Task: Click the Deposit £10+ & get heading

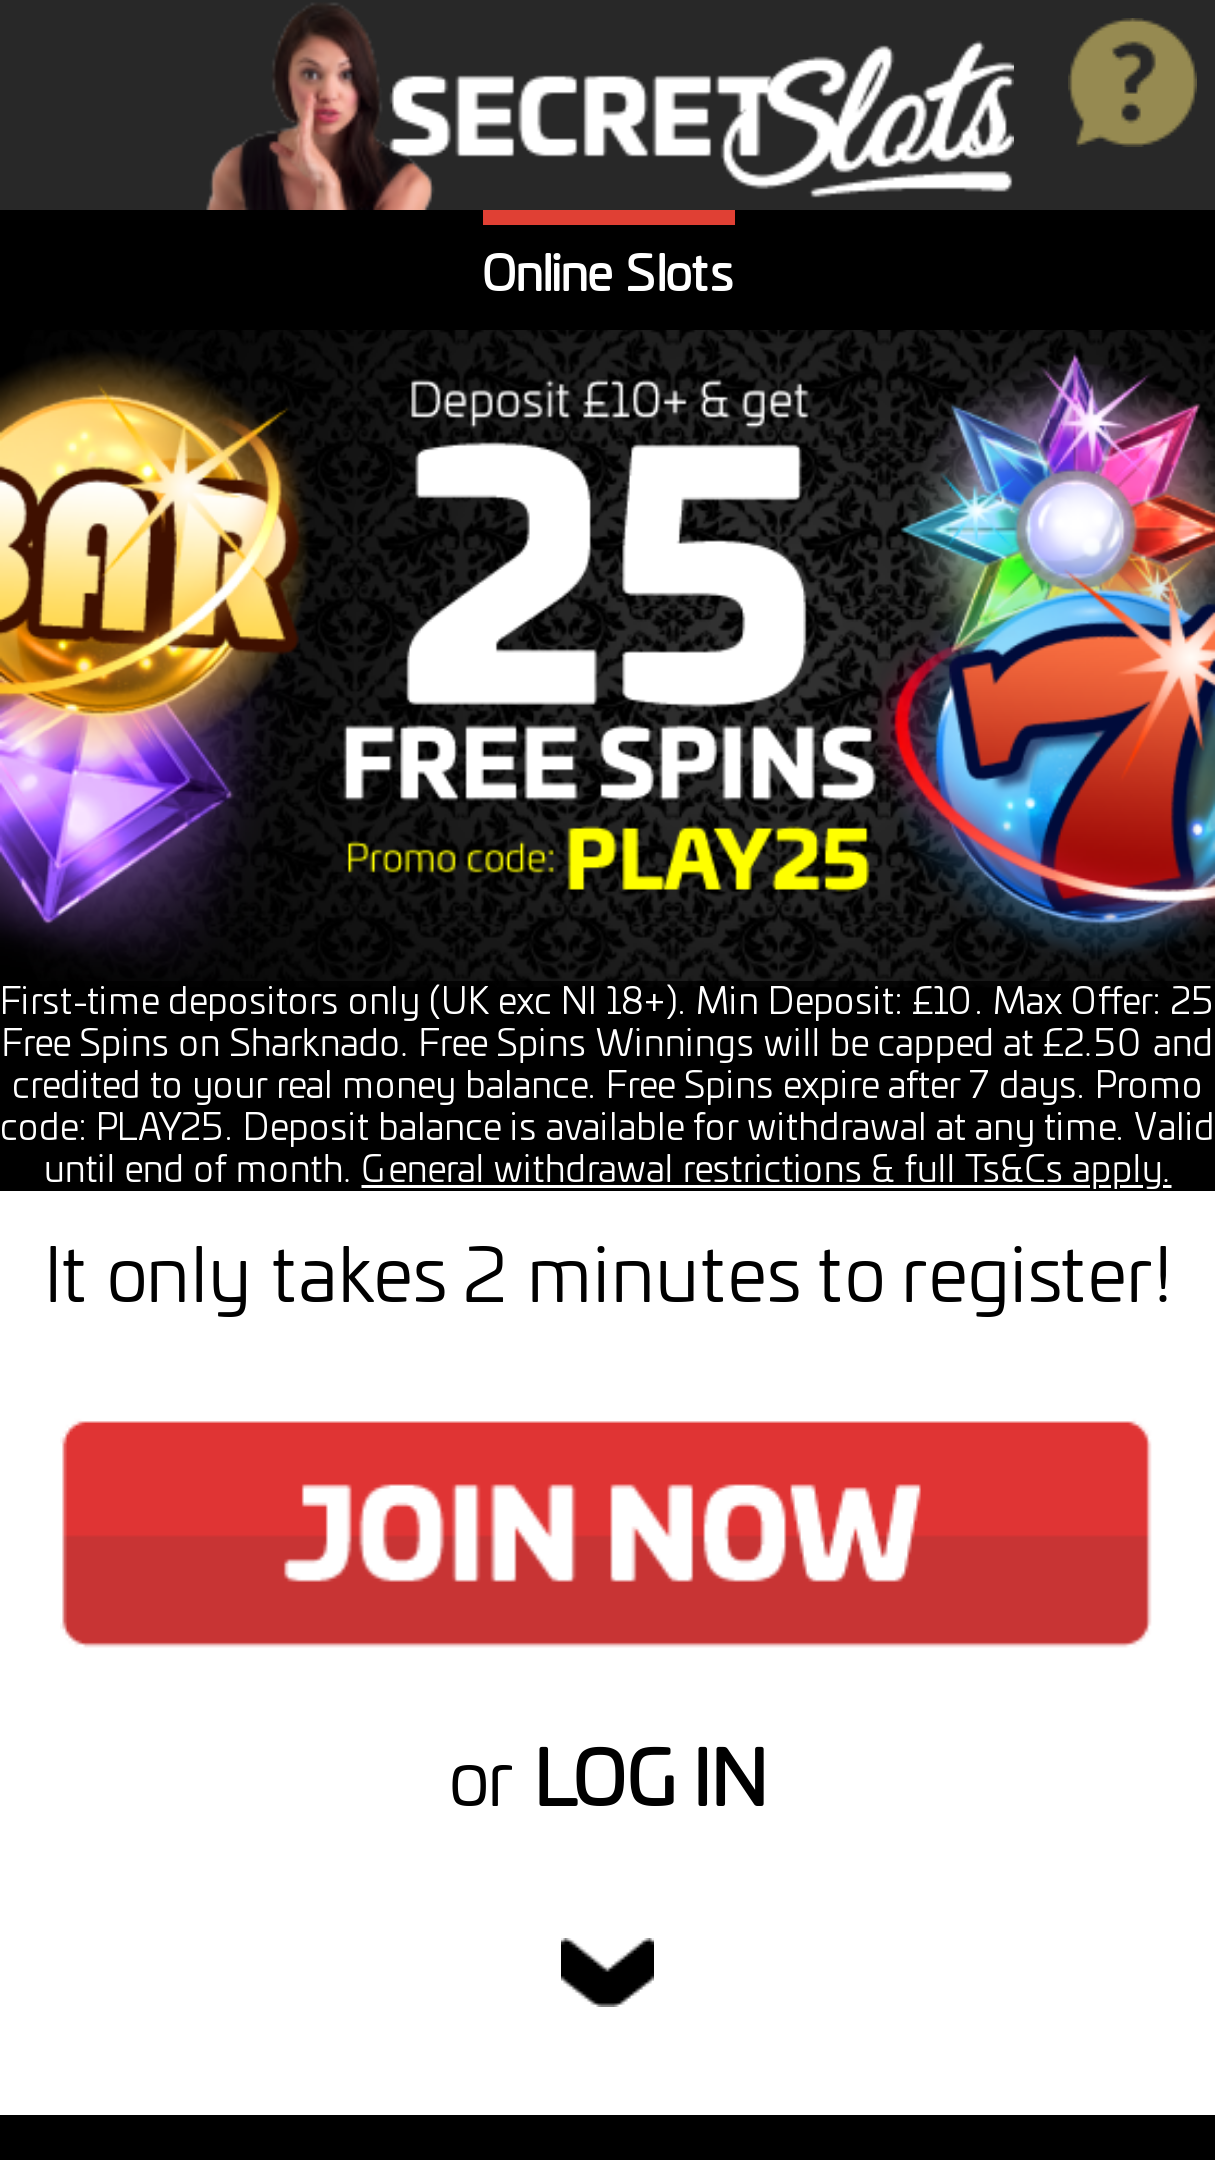Action: click(x=608, y=402)
